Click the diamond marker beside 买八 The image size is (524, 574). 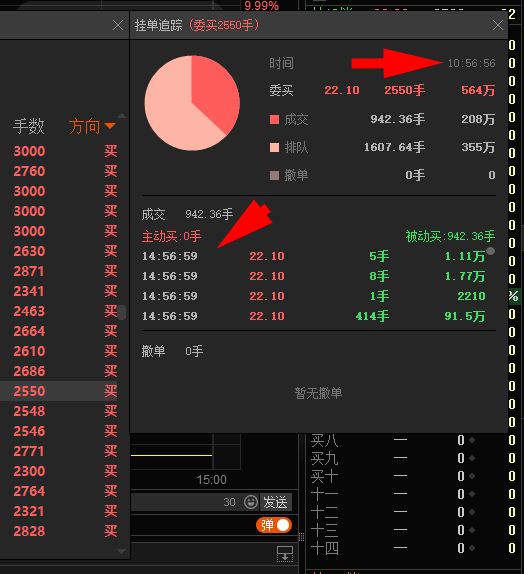click(x=472, y=440)
